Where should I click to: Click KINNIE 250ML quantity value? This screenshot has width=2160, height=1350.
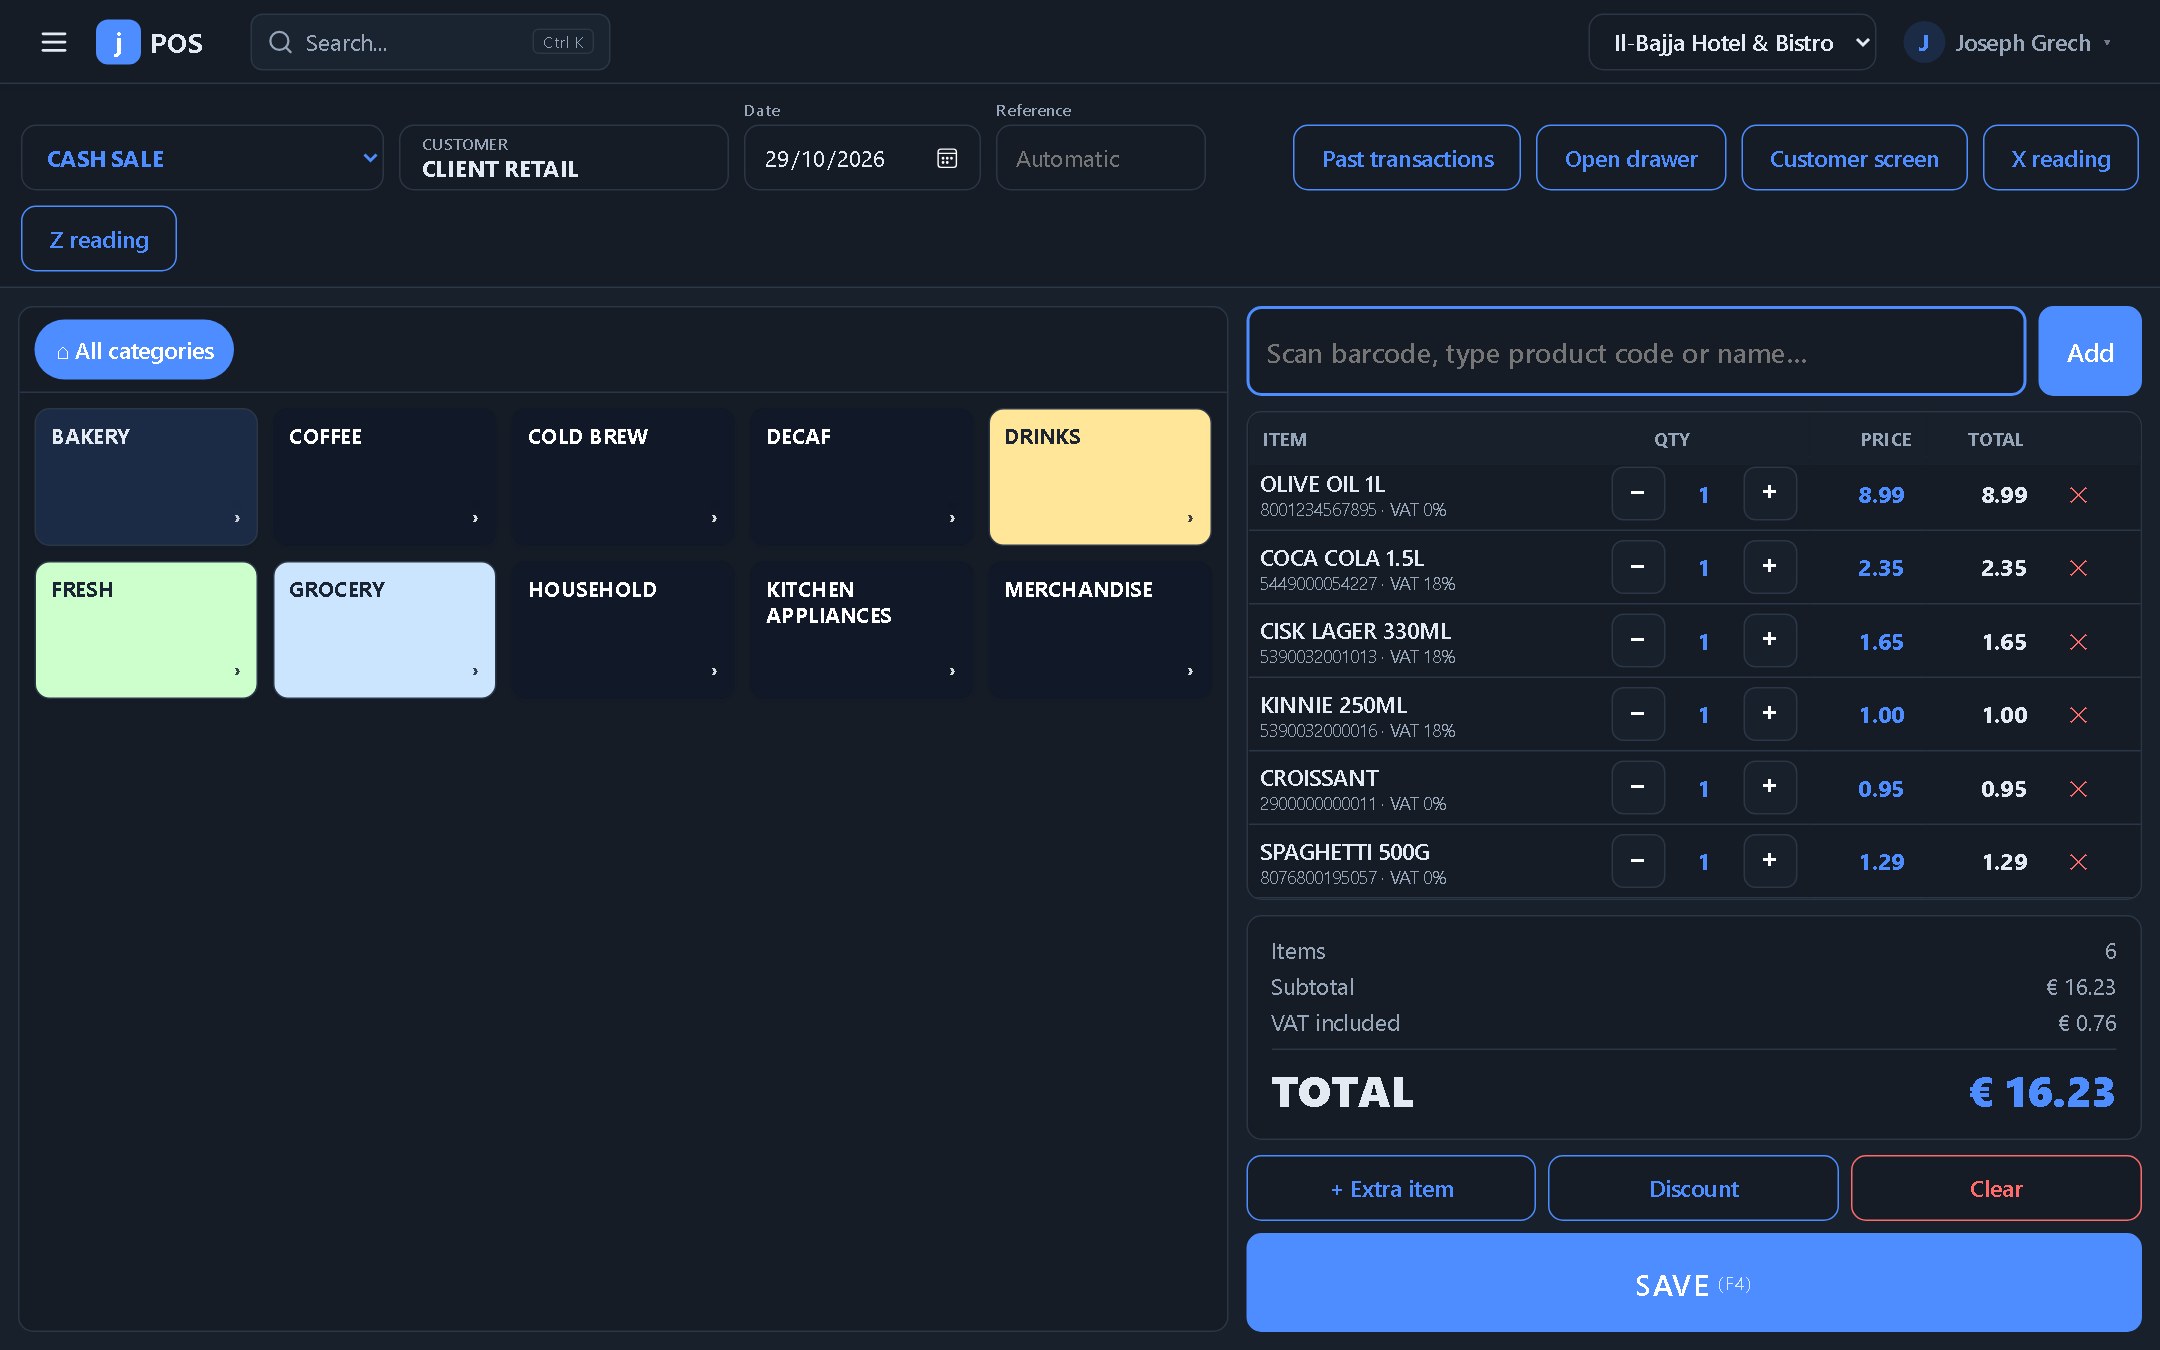tap(1704, 715)
